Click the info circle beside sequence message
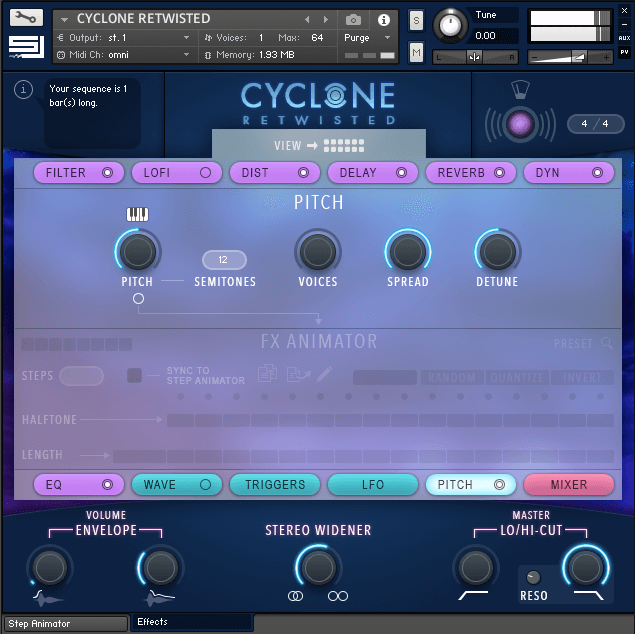The image size is (635, 634). (x=23, y=89)
